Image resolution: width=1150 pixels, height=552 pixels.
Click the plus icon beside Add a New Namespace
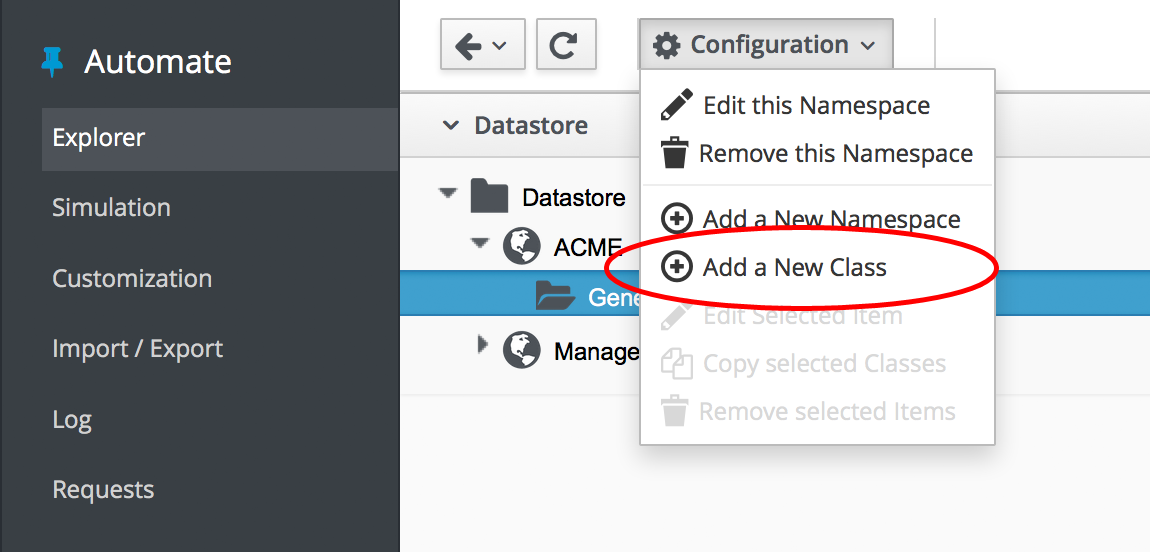click(677, 219)
